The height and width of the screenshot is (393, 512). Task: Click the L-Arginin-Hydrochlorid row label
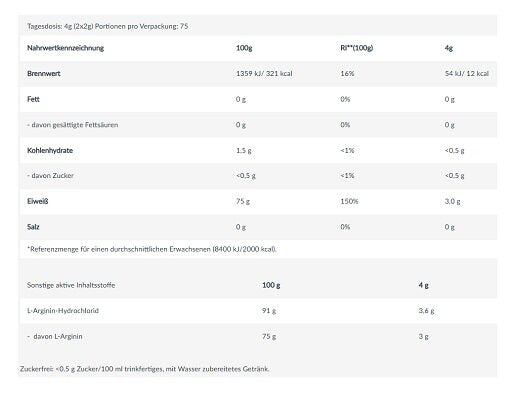(63, 311)
